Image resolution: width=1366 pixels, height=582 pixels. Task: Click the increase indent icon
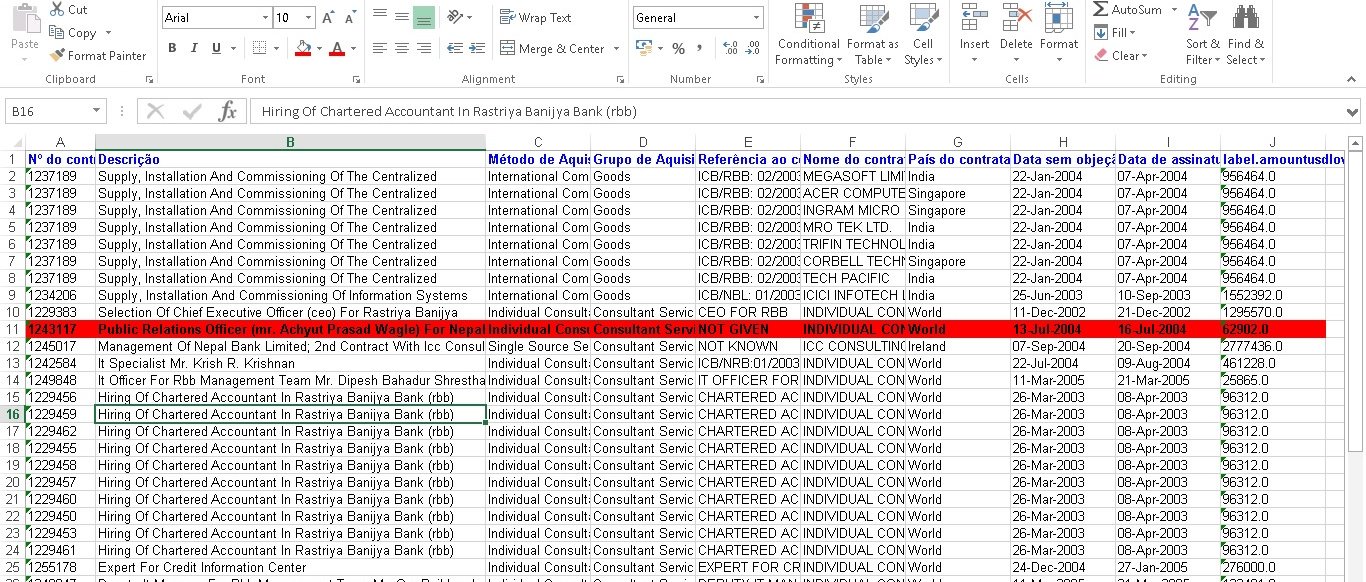coord(475,48)
